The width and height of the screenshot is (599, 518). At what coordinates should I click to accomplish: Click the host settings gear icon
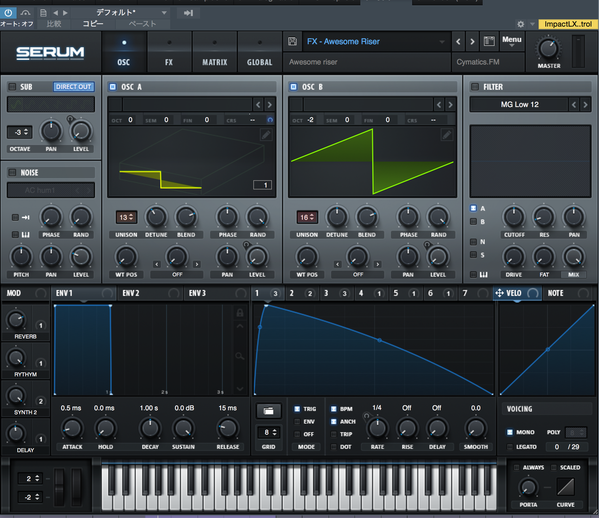pos(520,24)
